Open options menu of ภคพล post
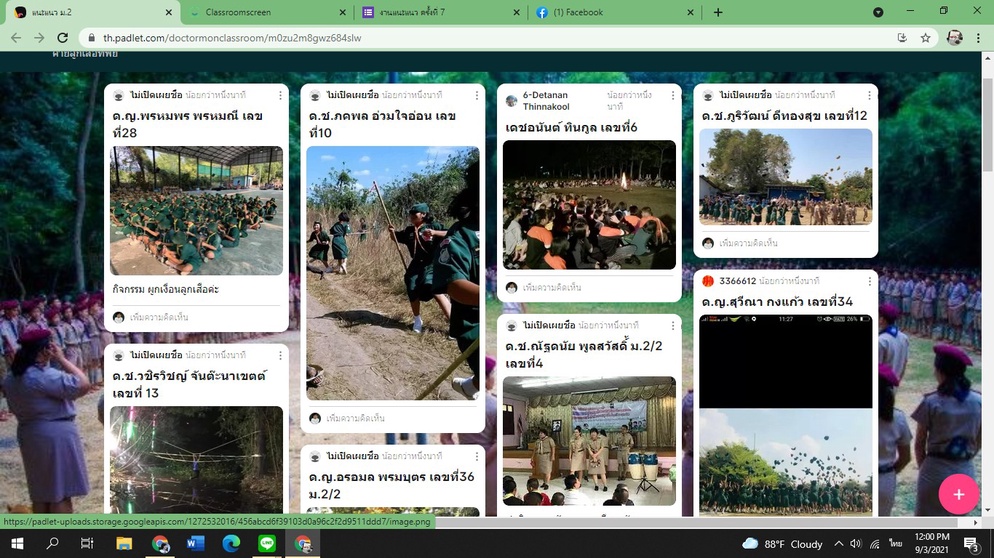The image size is (994, 558). pos(477,95)
